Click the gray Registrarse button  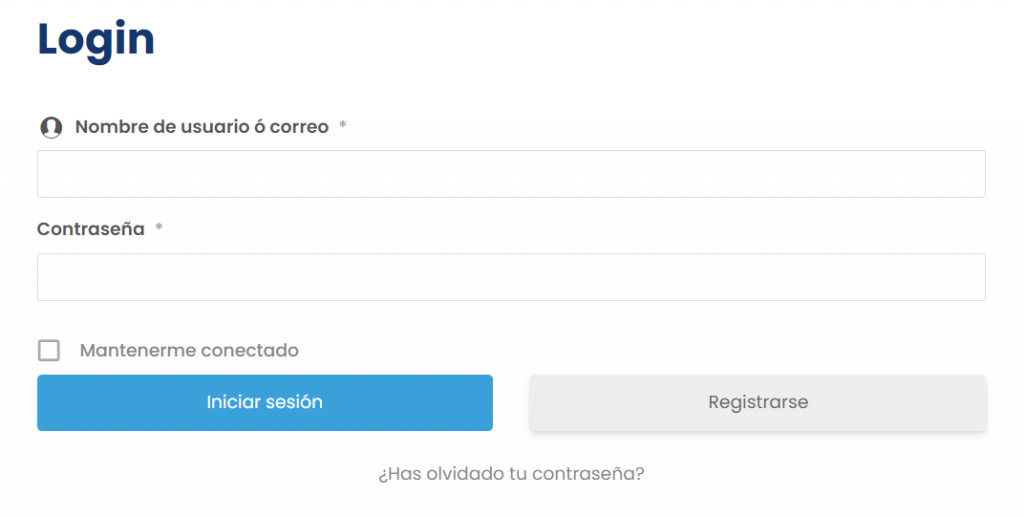click(758, 403)
